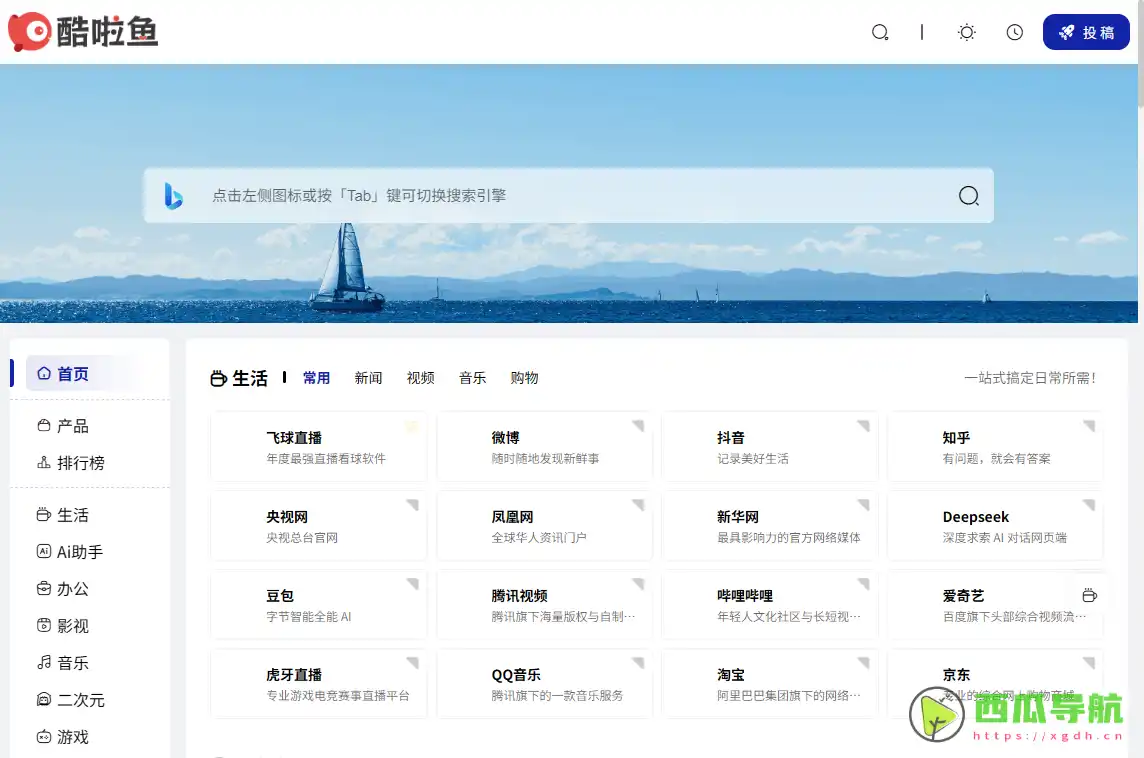
Task: Click the 京东 card corner arrow
Action: tap(1090, 662)
